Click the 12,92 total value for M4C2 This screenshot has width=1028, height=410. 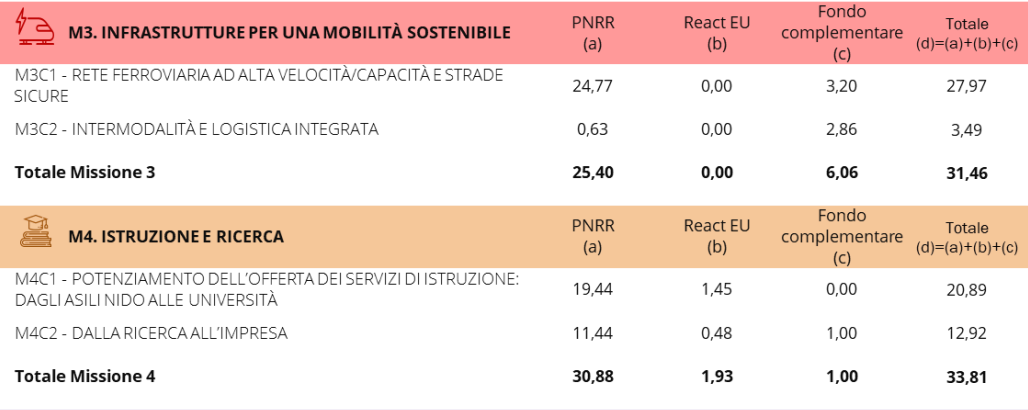[966, 334]
